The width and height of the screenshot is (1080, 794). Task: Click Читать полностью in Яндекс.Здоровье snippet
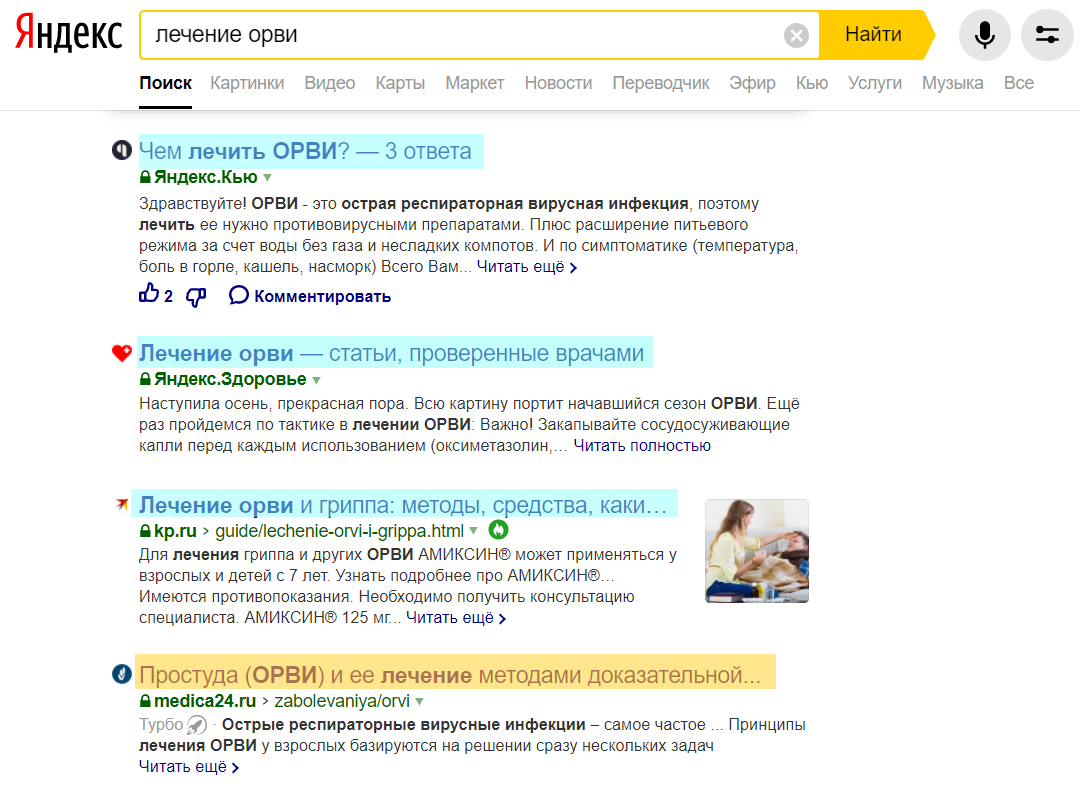tap(642, 446)
